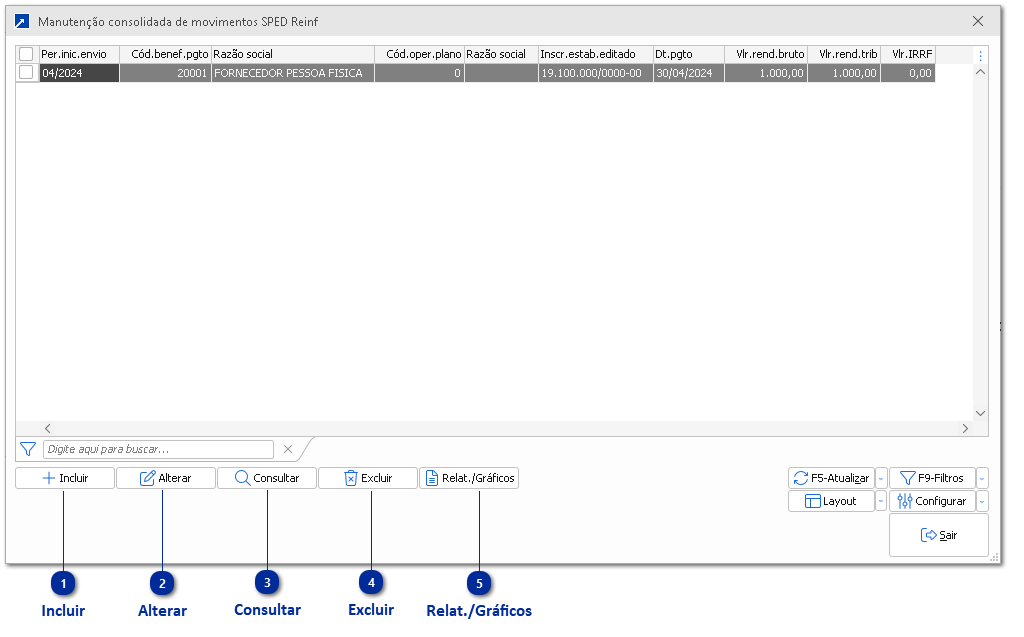This screenshot has height=637, width=1024.
Task: Select the cell 'FORNECEDOR PESSOA FISICA'
Action: [x=293, y=73]
